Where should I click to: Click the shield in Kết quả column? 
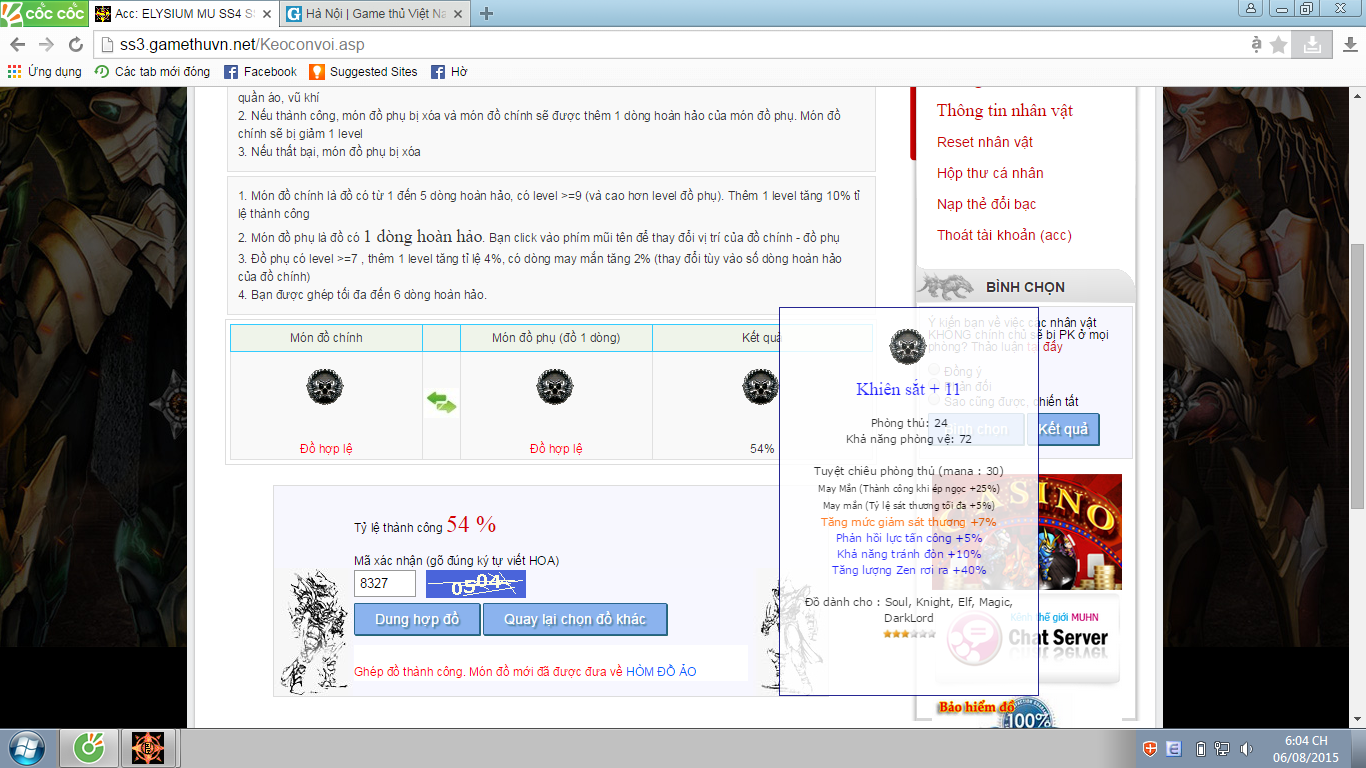tap(761, 386)
